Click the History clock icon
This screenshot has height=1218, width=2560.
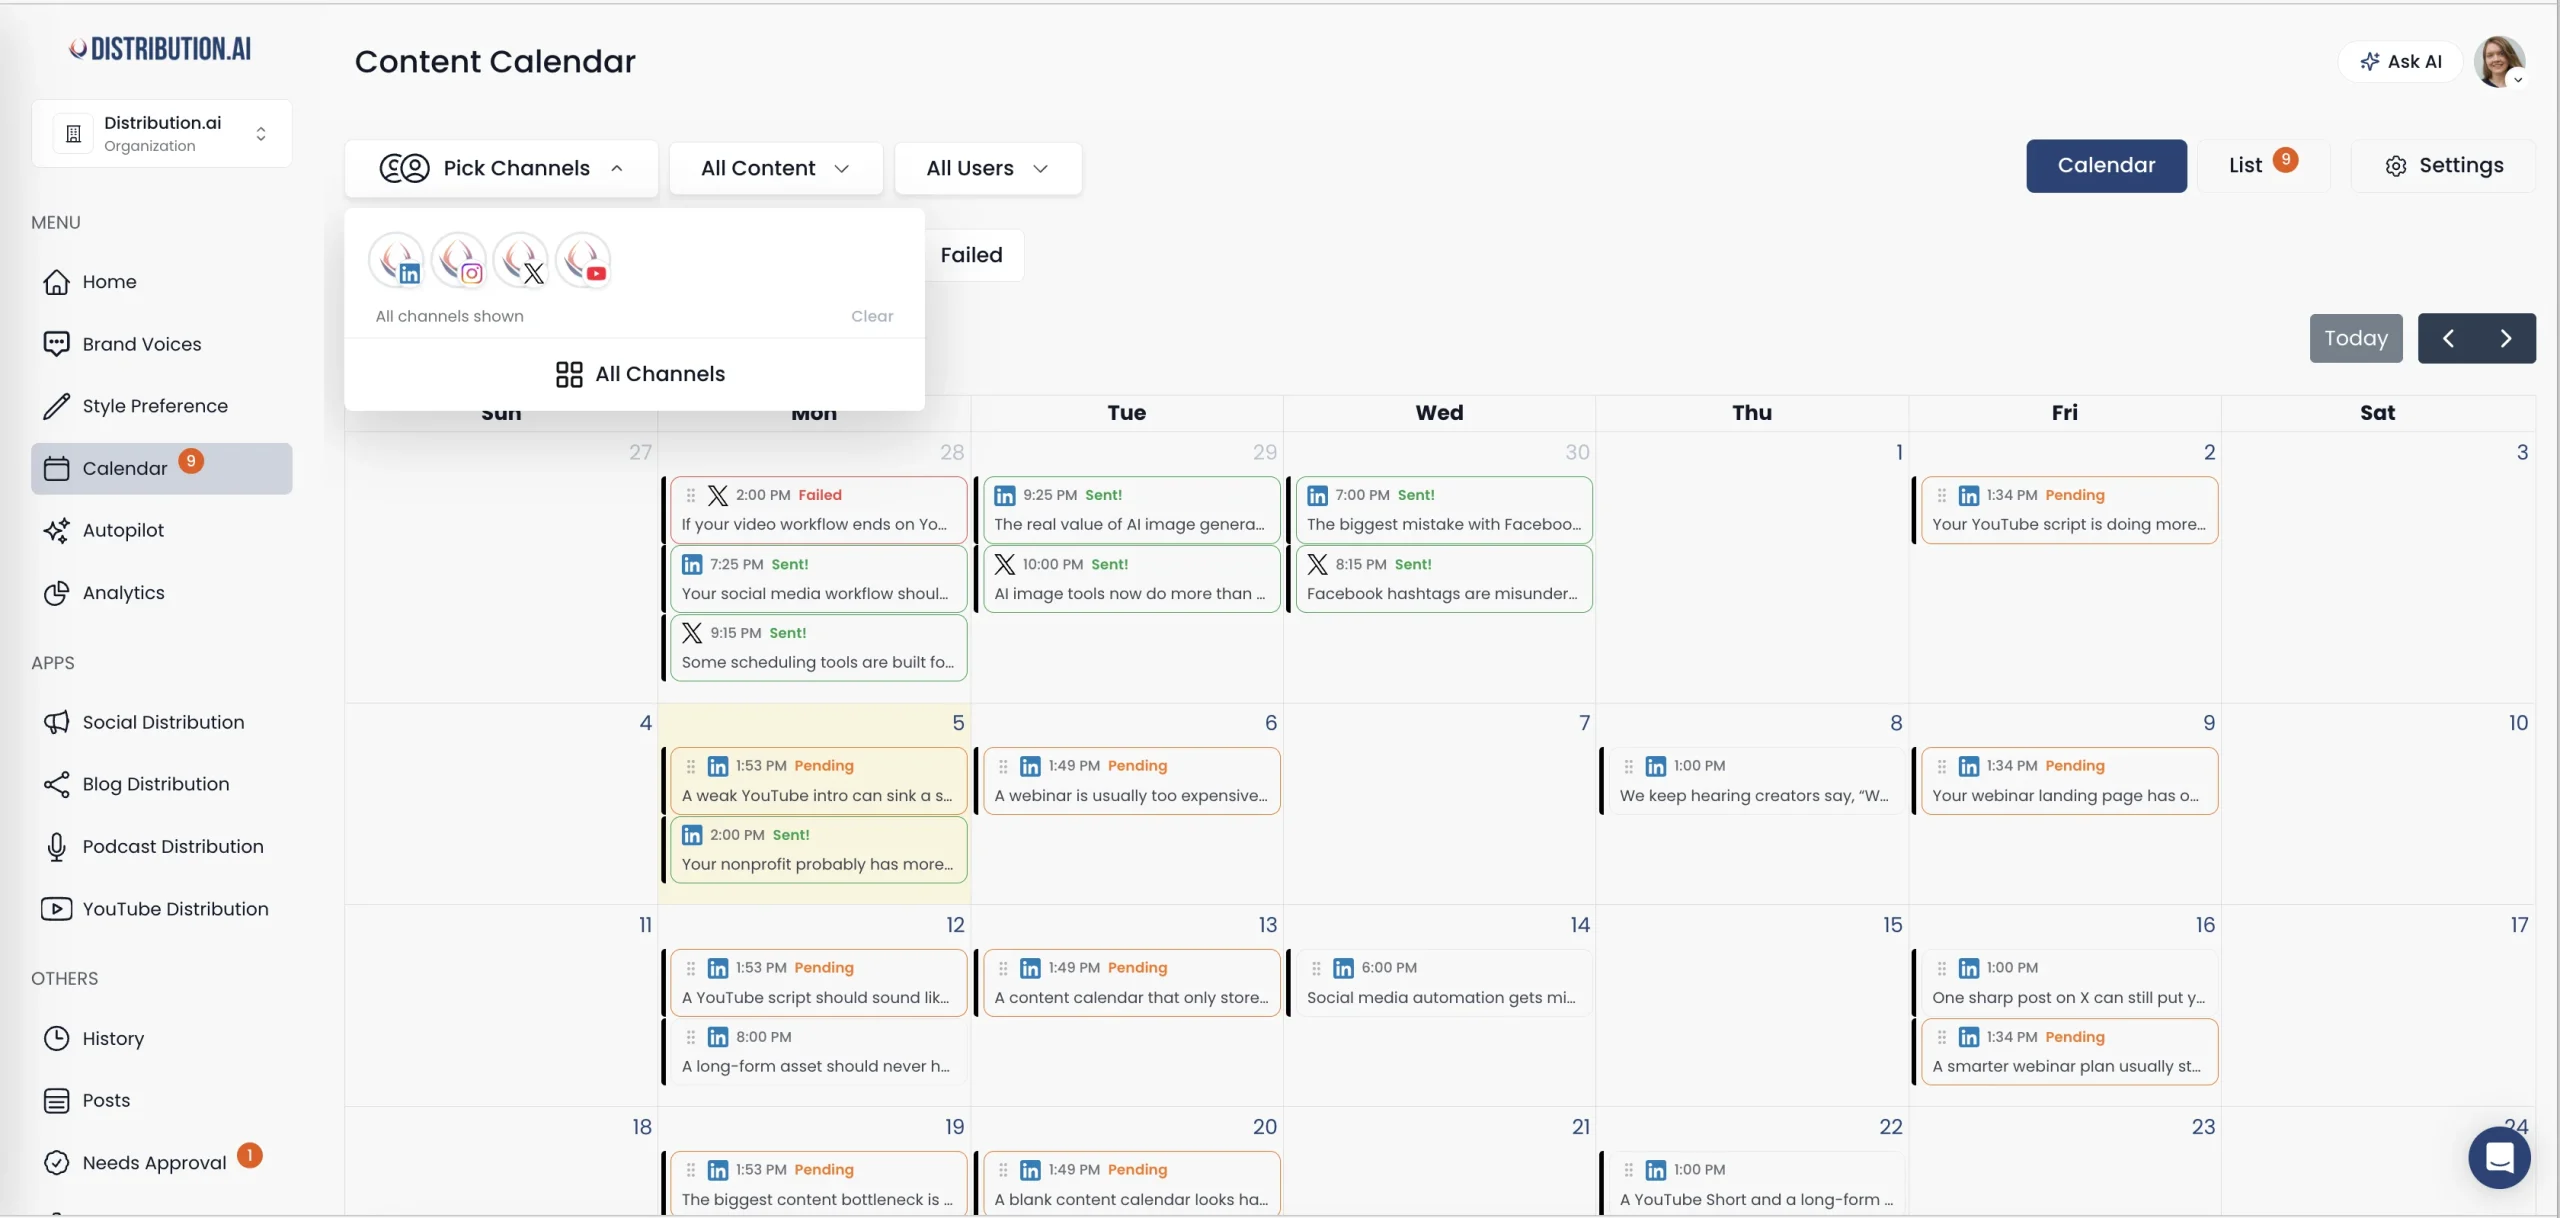coord(57,1038)
